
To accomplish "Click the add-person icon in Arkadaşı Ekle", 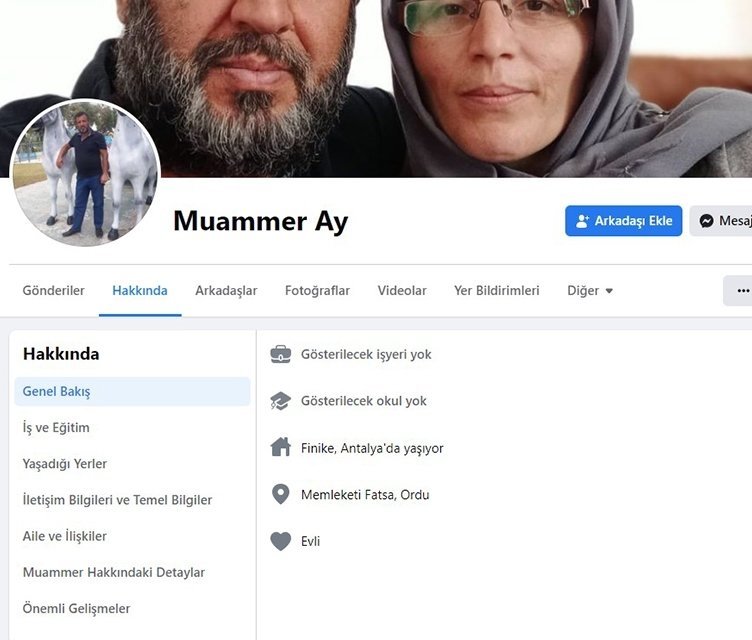I will (582, 221).
